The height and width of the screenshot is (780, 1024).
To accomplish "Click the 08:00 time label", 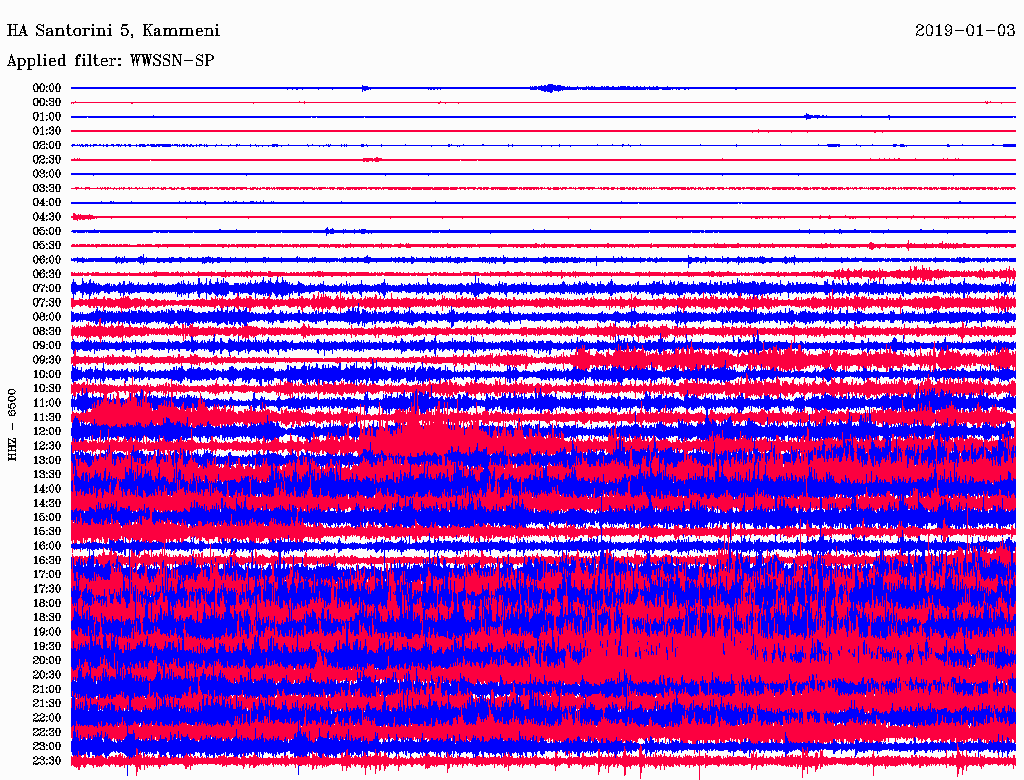I will point(47,317).
